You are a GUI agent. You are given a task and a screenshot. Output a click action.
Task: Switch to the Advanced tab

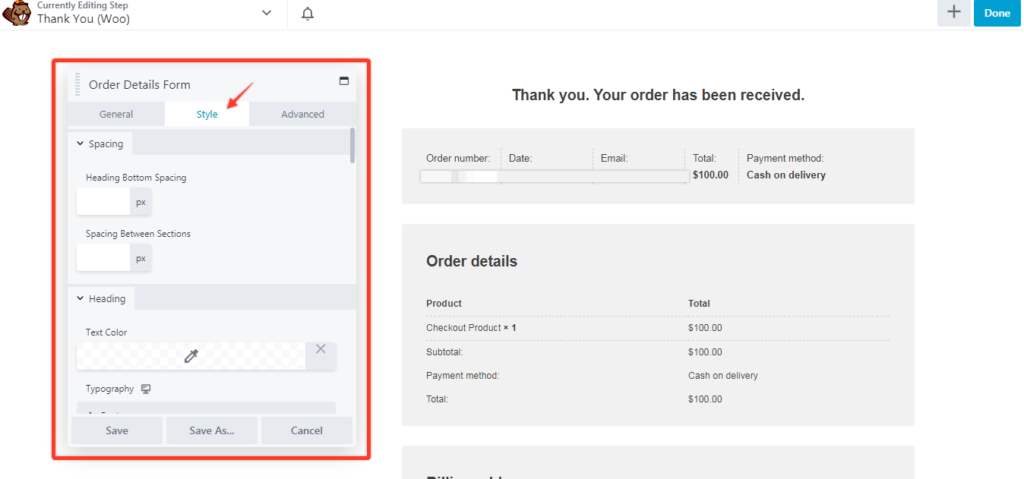tap(302, 114)
